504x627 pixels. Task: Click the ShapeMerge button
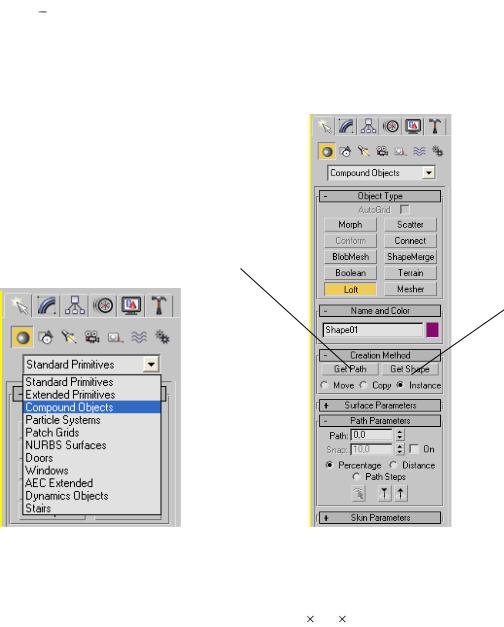click(410, 257)
